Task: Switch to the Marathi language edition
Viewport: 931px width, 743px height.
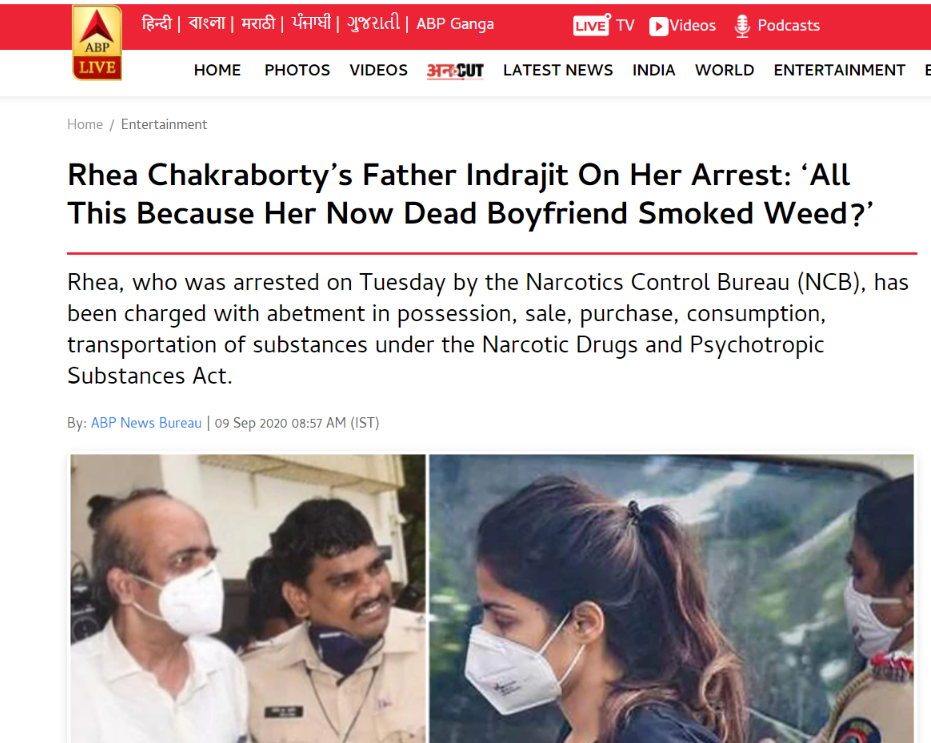Action: coord(258,23)
